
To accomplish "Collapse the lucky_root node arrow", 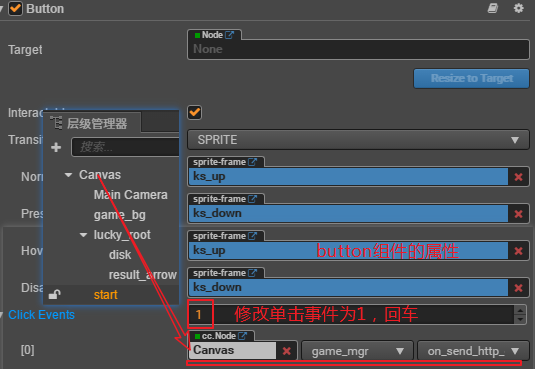I will click(83, 235).
